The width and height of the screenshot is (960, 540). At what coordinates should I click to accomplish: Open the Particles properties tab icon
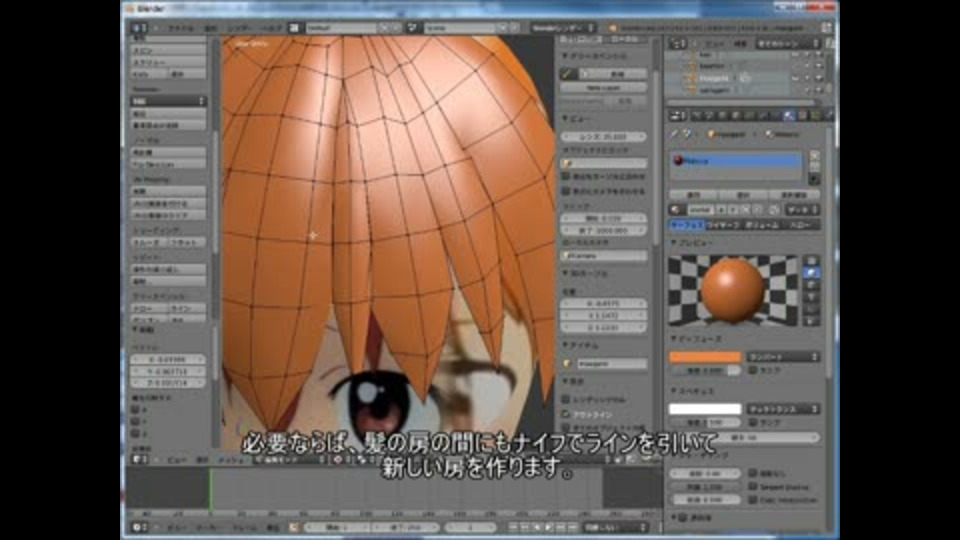pyautogui.click(x=817, y=115)
